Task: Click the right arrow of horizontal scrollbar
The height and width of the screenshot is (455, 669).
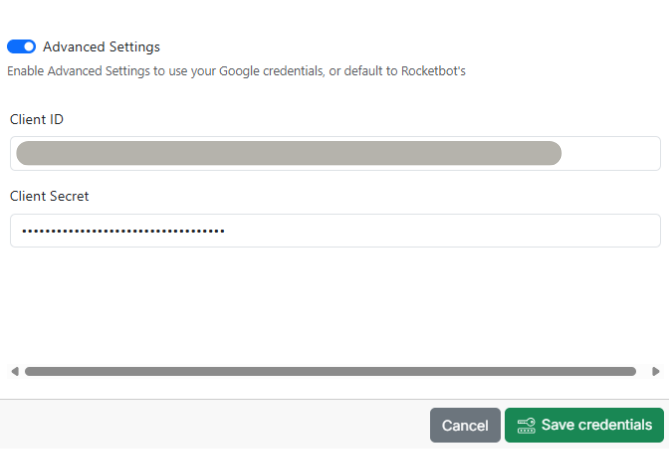Action: (656, 371)
